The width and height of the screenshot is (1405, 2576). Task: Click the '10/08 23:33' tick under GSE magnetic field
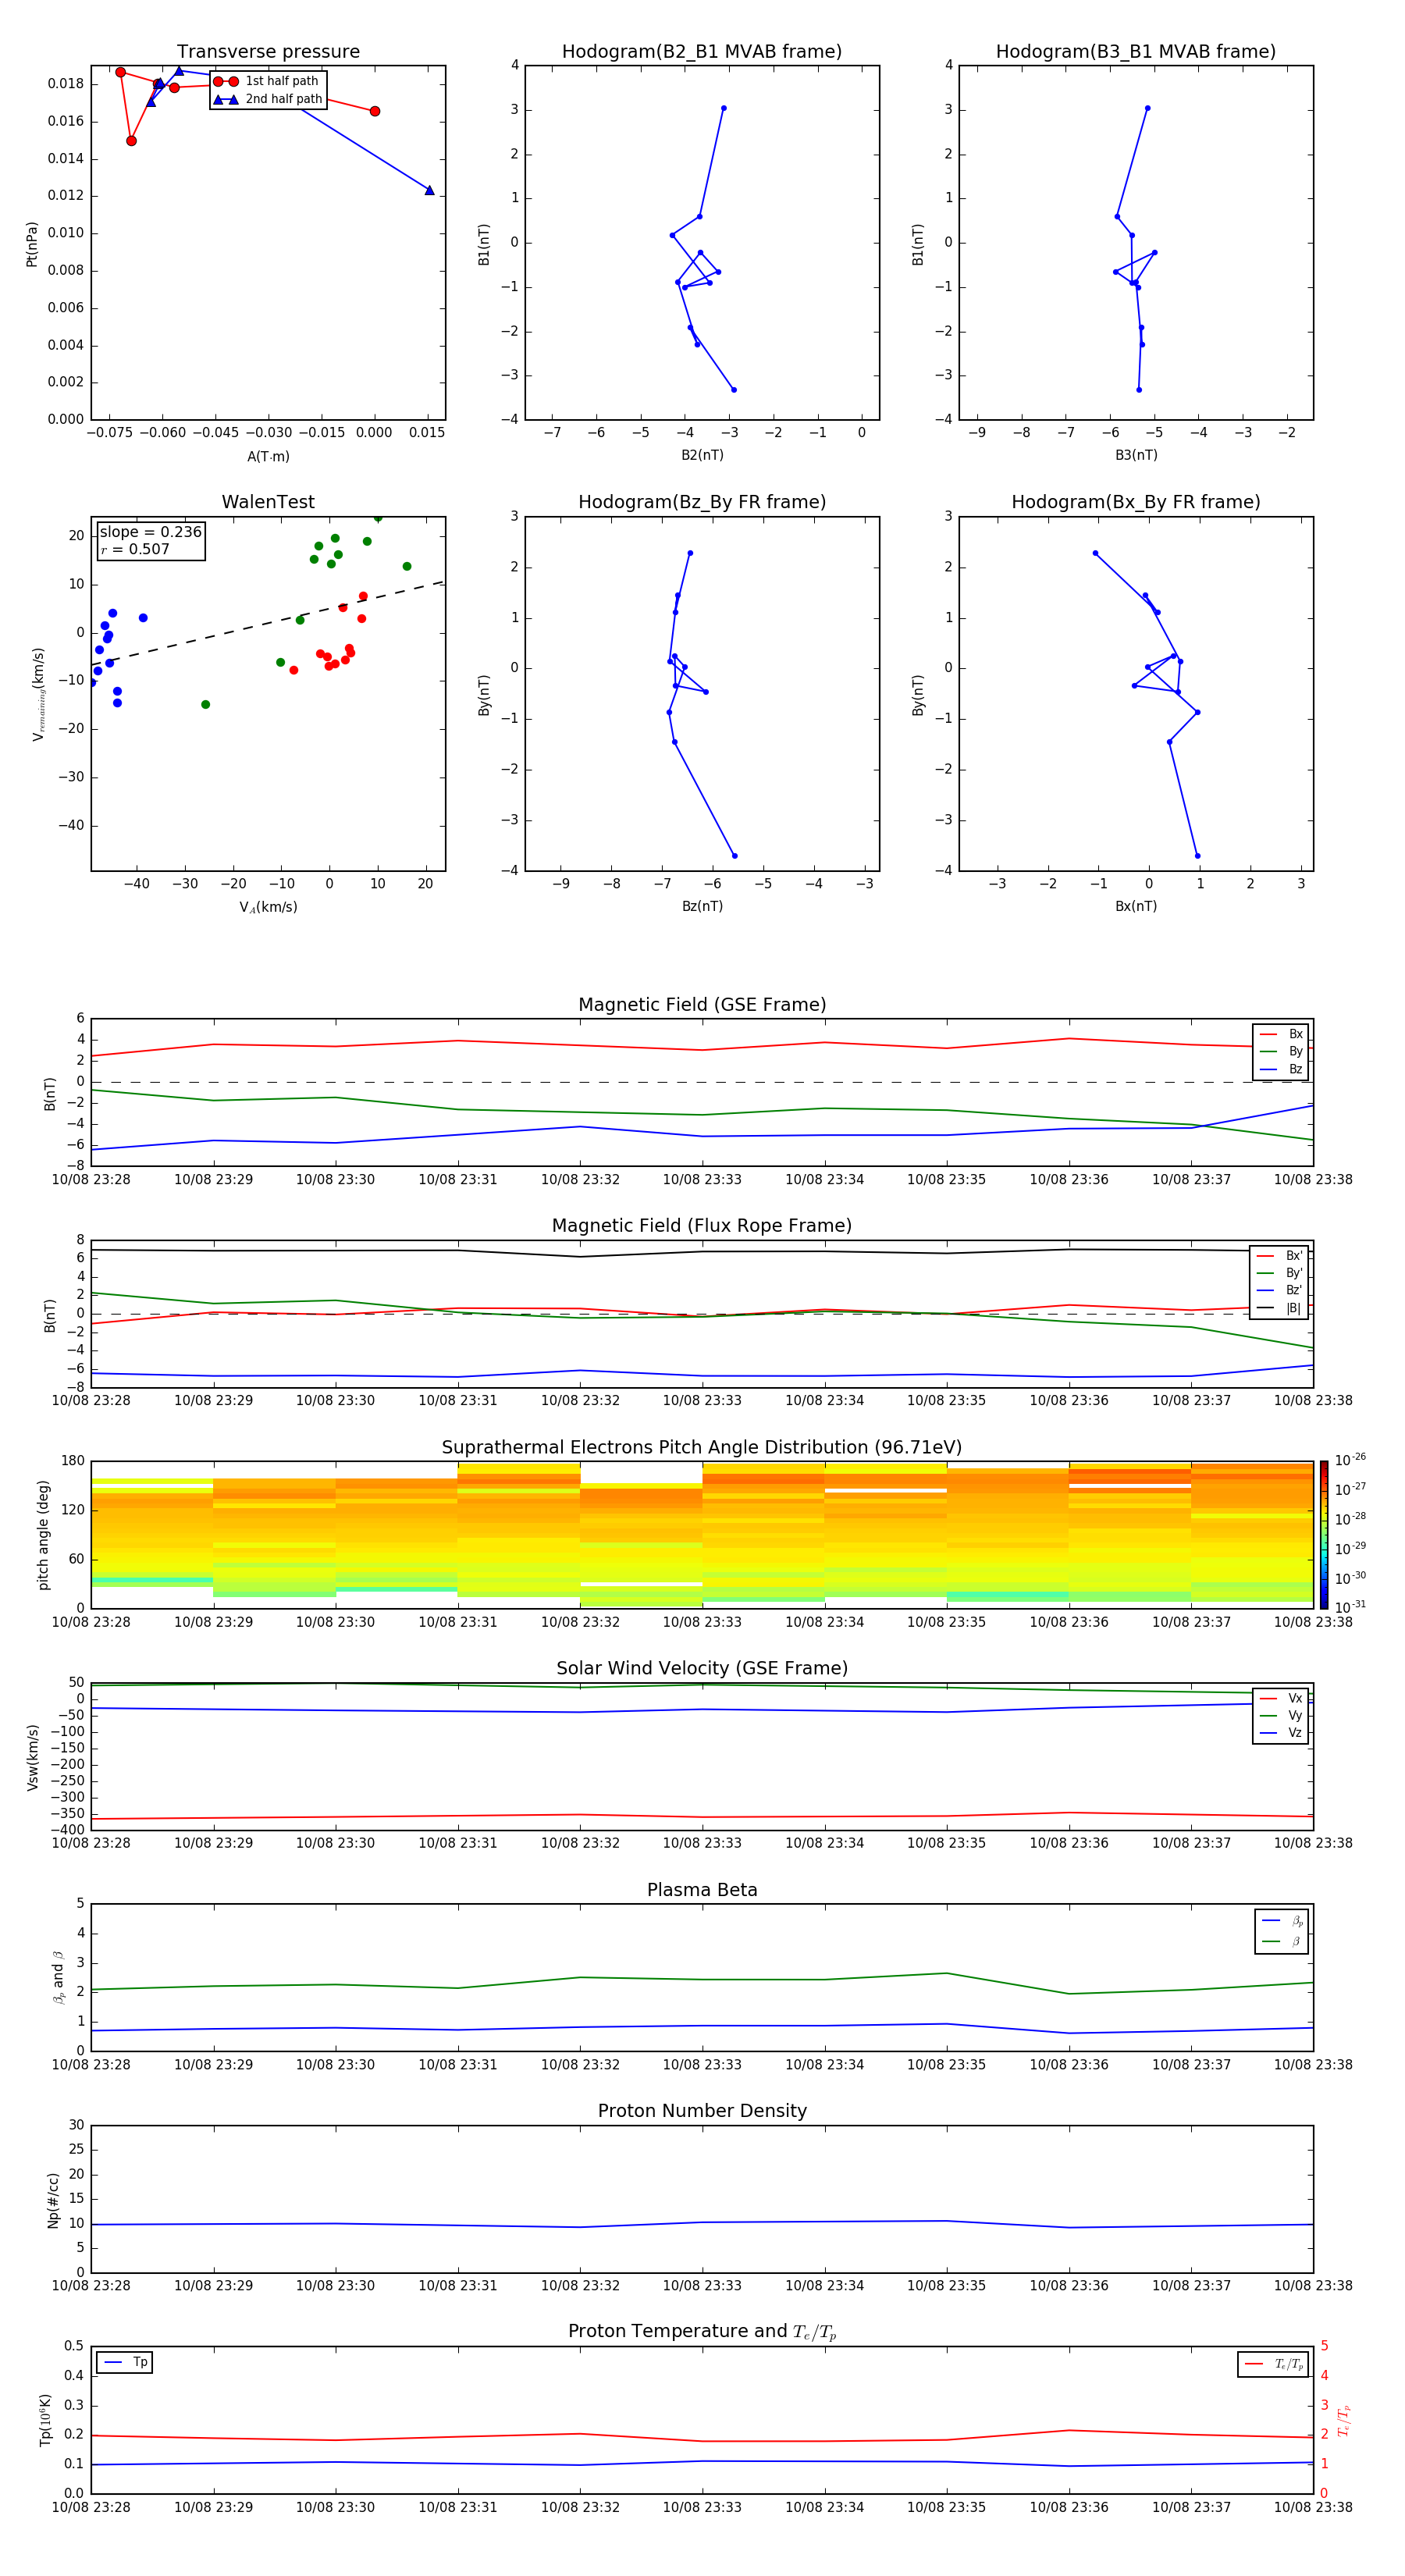(x=702, y=1180)
